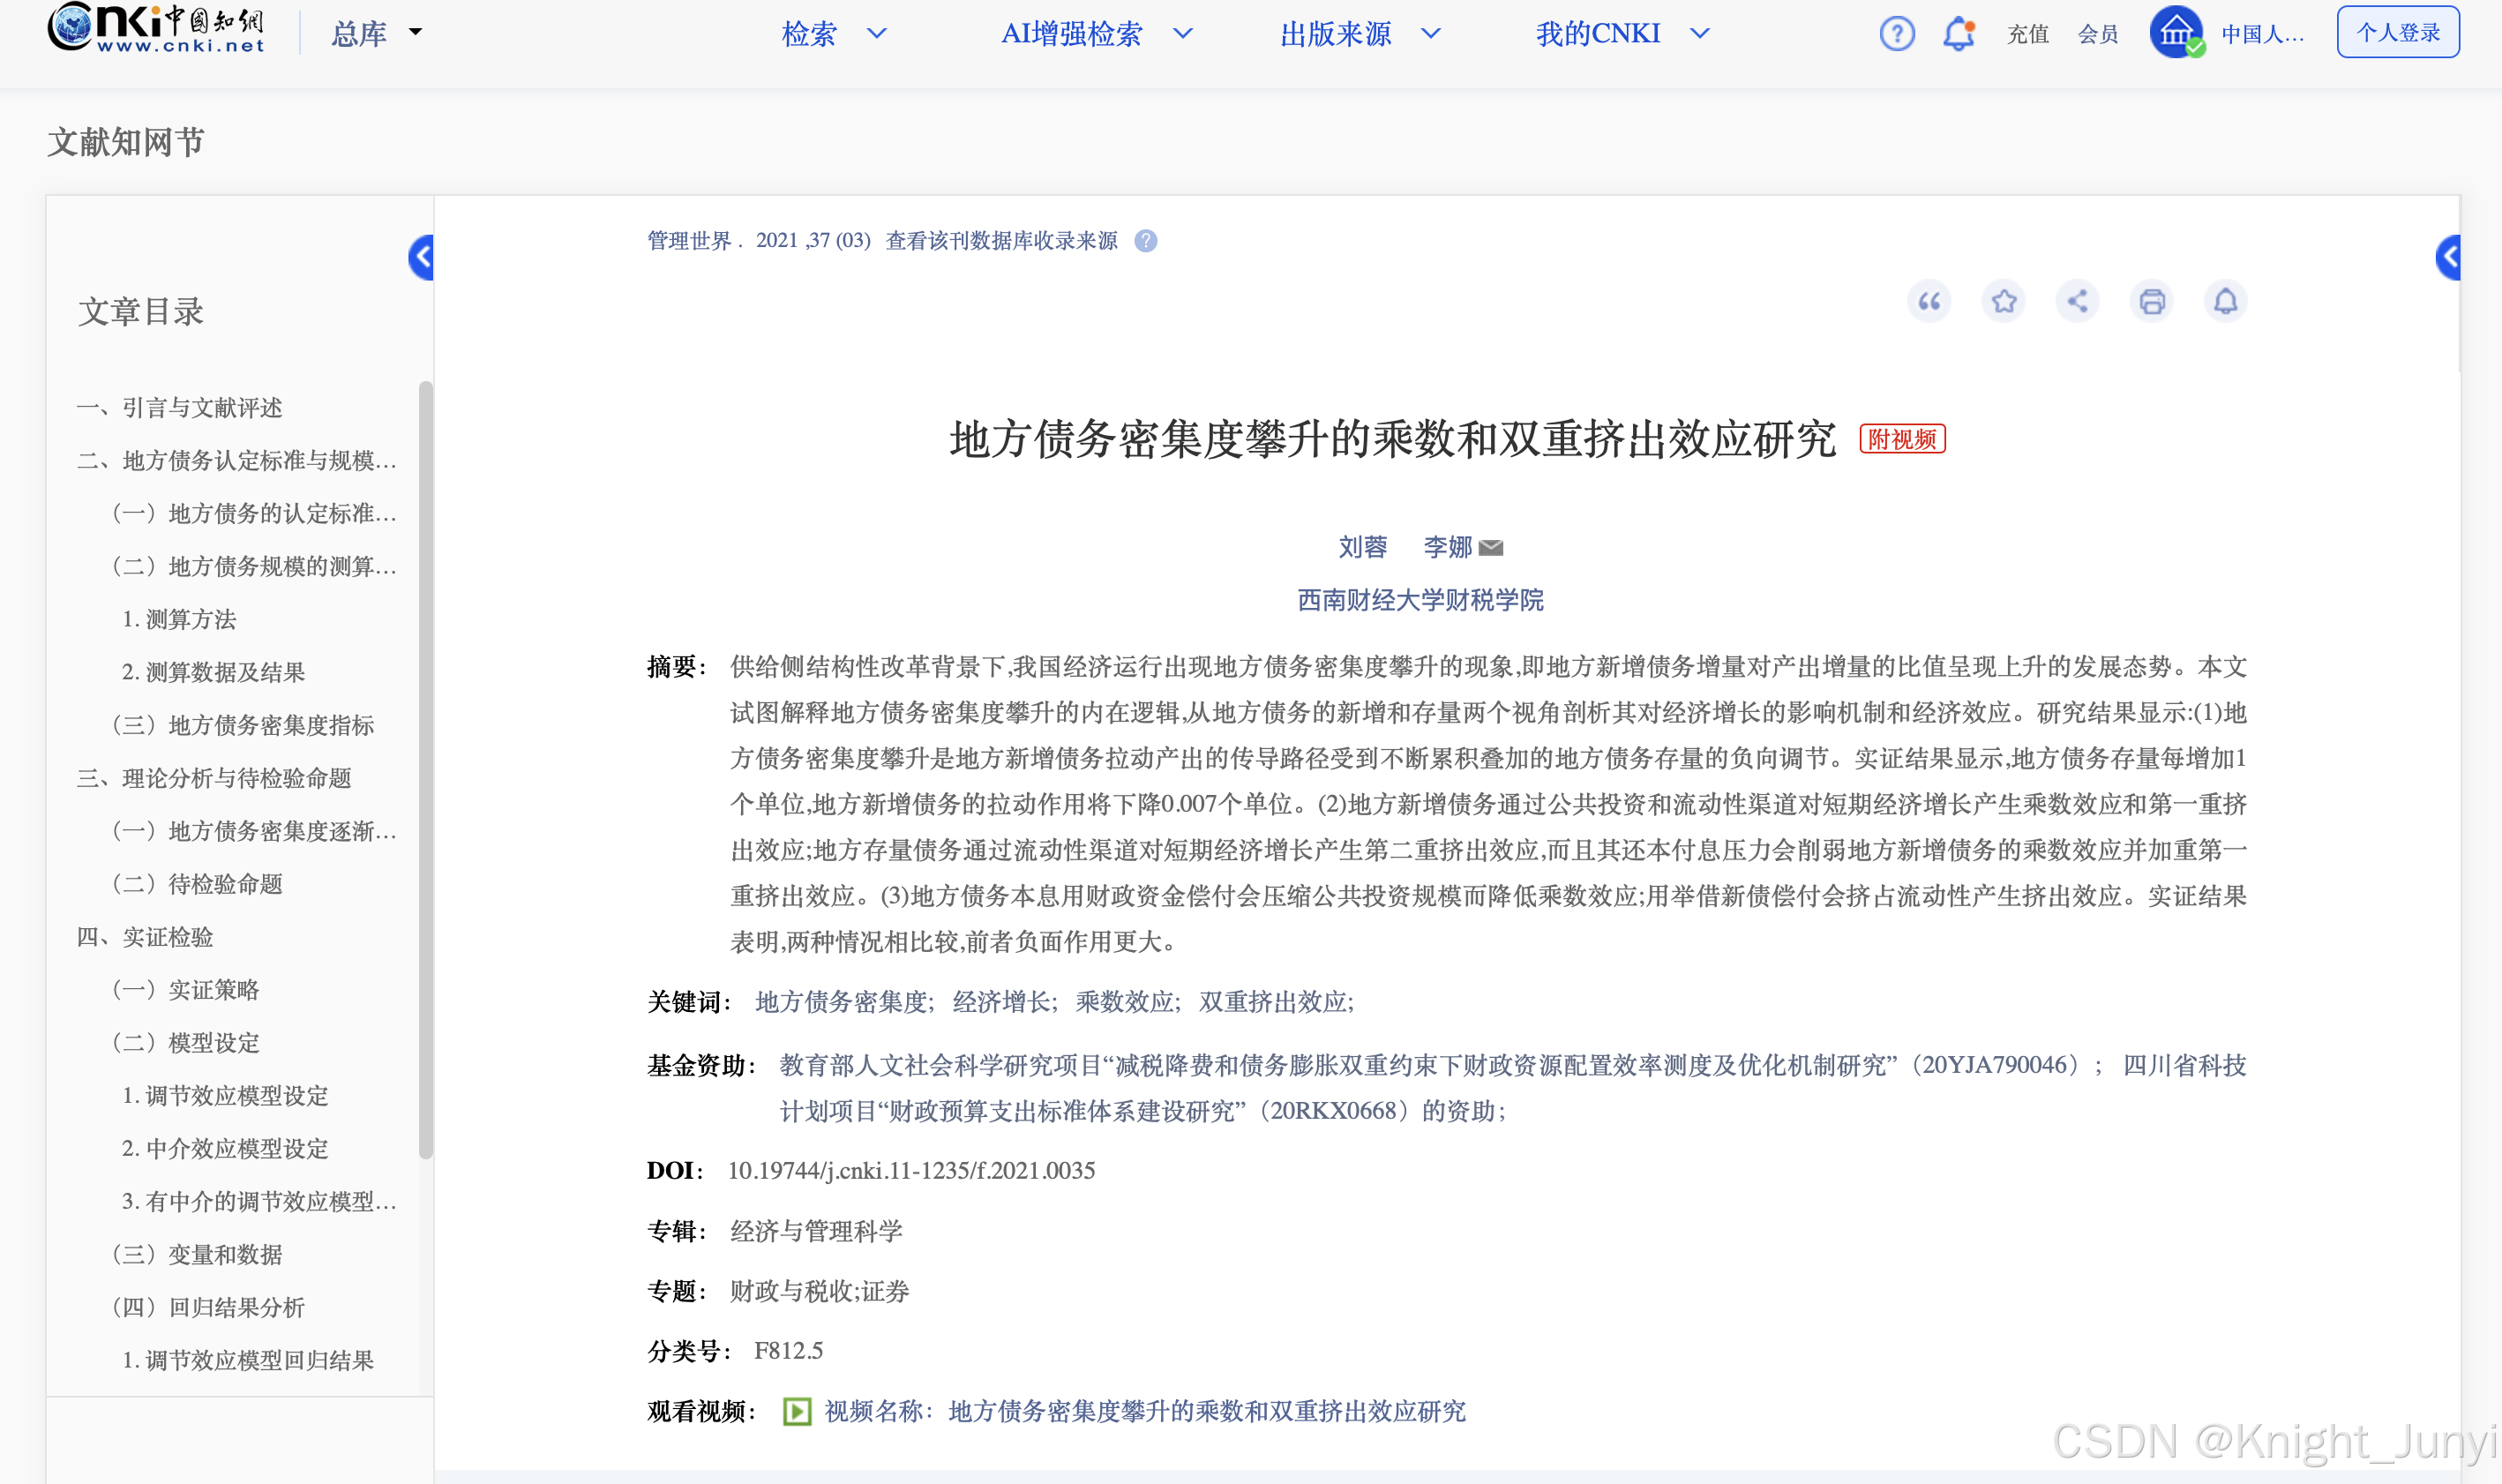The height and width of the screenshot is (1484, 2502).
Task: Click the star favorite icon
Action: click(2003, 301)
